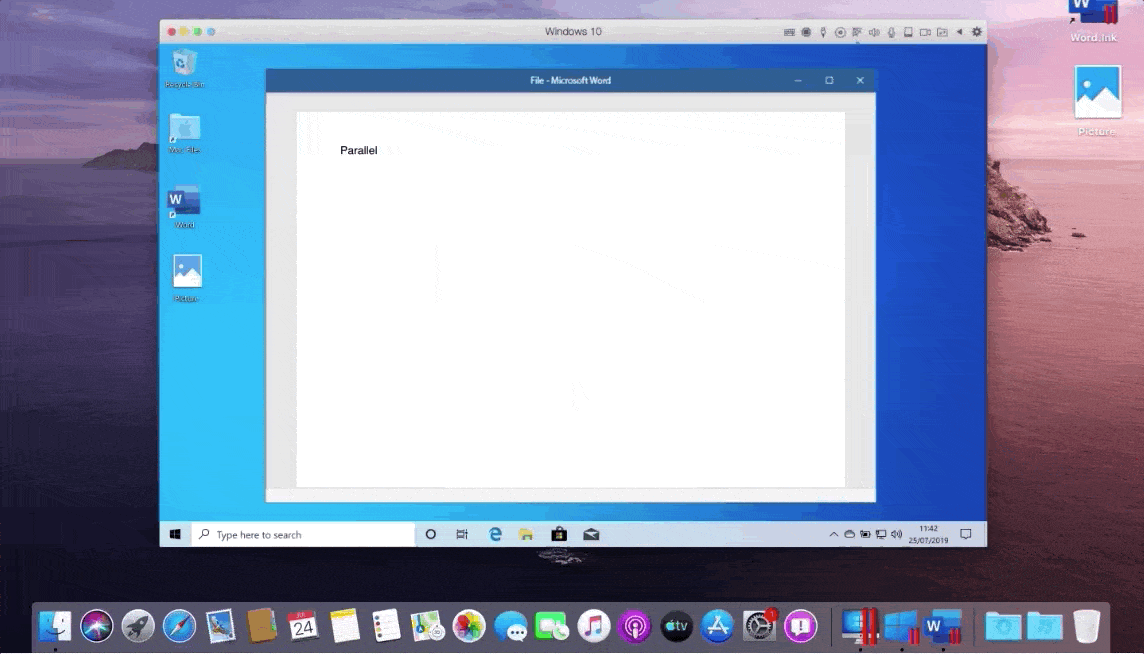Open System Preferences from the Dock

[x=760, y=626]
